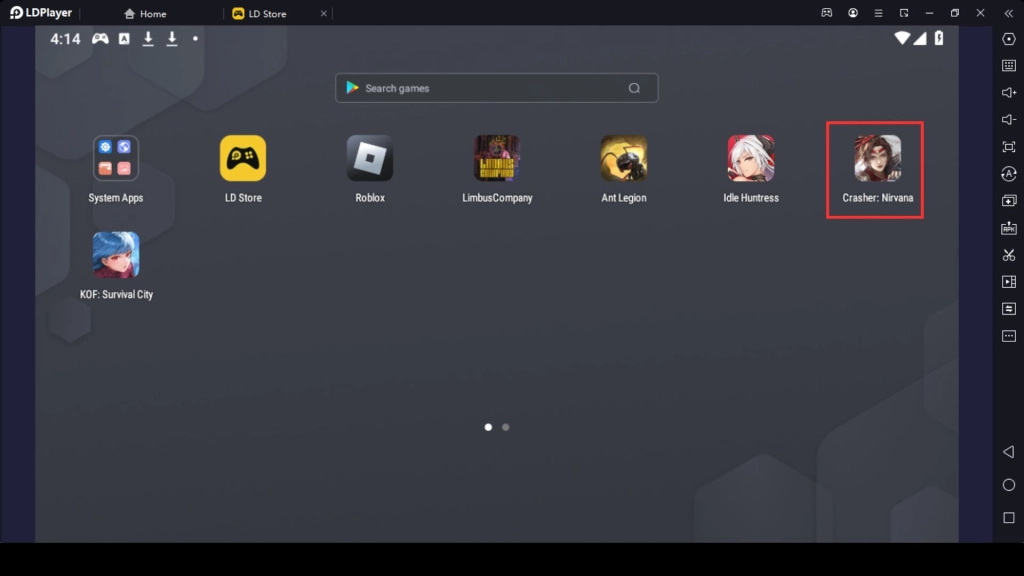The height and width of the screenshot is (576, 1024).
Task: Open the System Apps folder
Action: coord(116,159)
